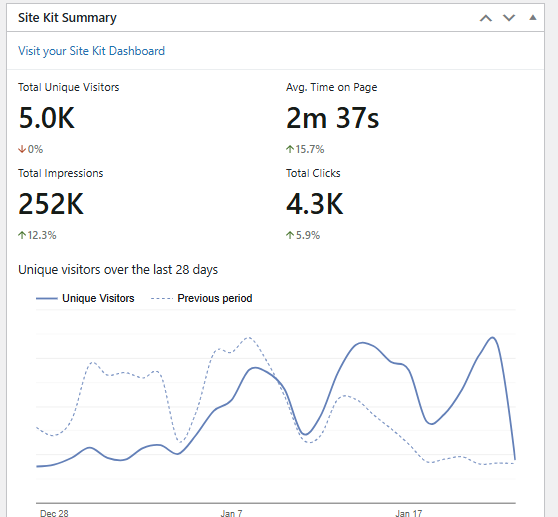This screenshot has height=517, width=558.
Task: Select the 4.3K clicks value
Action: [315, 204]
